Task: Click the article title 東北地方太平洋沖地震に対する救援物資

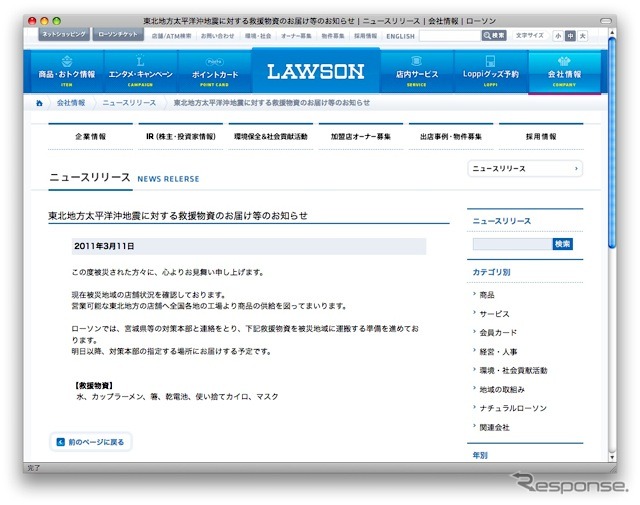Action: [x=178, y=216]
